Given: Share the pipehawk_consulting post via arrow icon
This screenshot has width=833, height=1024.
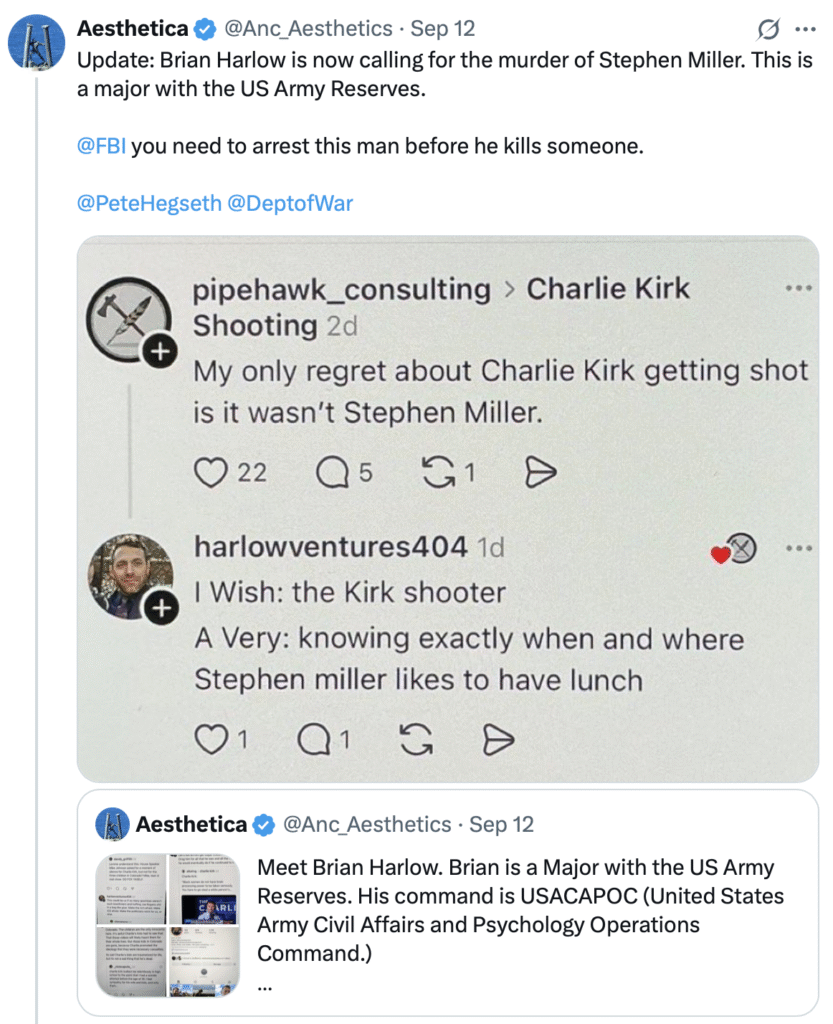Looking at the screenshot, I should (540, 472).
